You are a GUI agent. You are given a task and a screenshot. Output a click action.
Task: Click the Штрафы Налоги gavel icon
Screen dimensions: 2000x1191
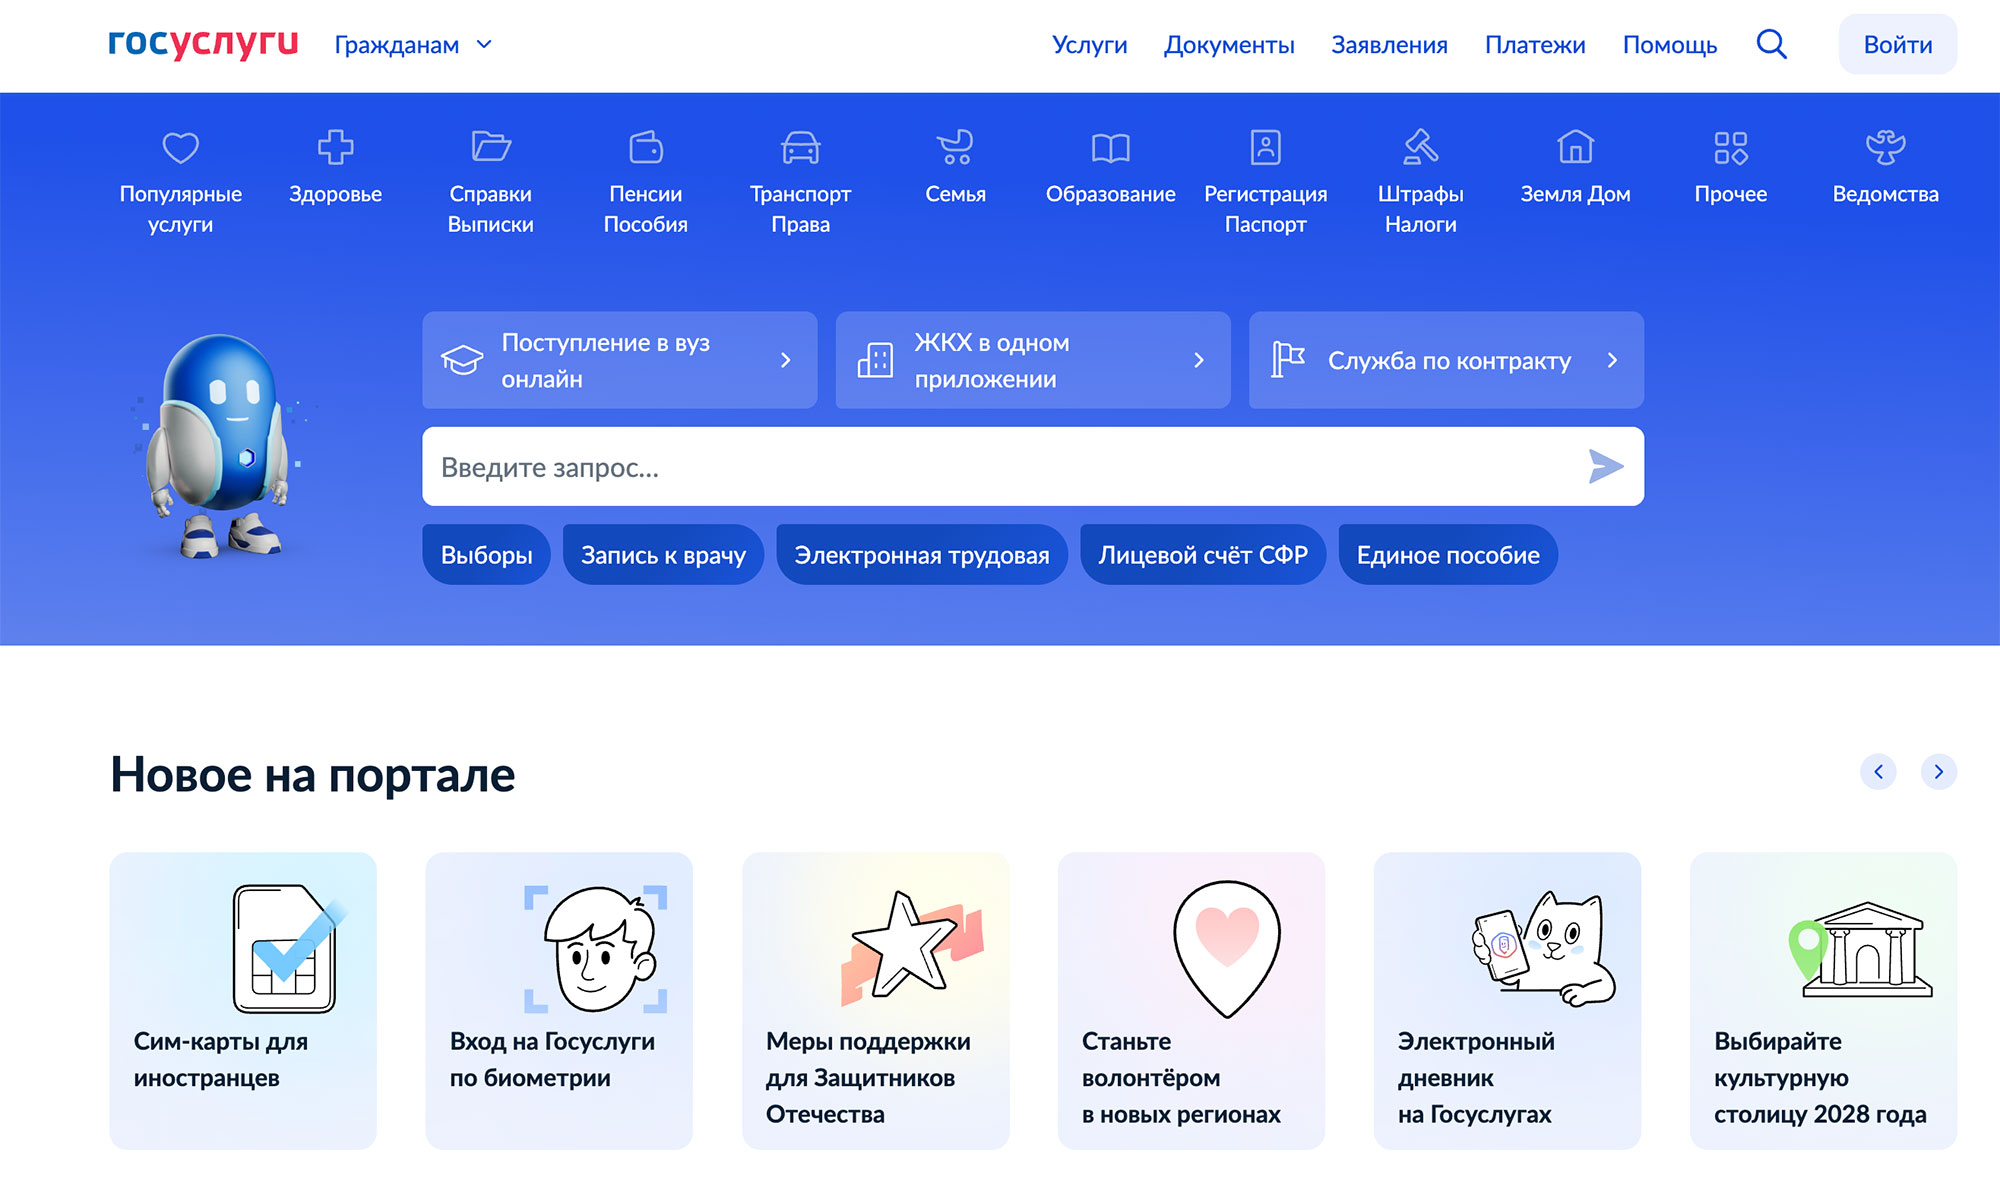click(1421, 148)
